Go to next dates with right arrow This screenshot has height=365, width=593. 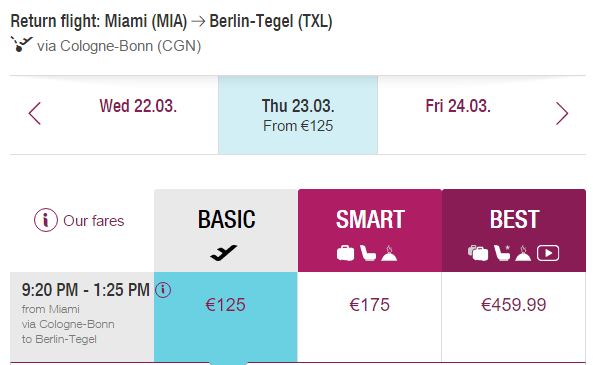(562, 113)
